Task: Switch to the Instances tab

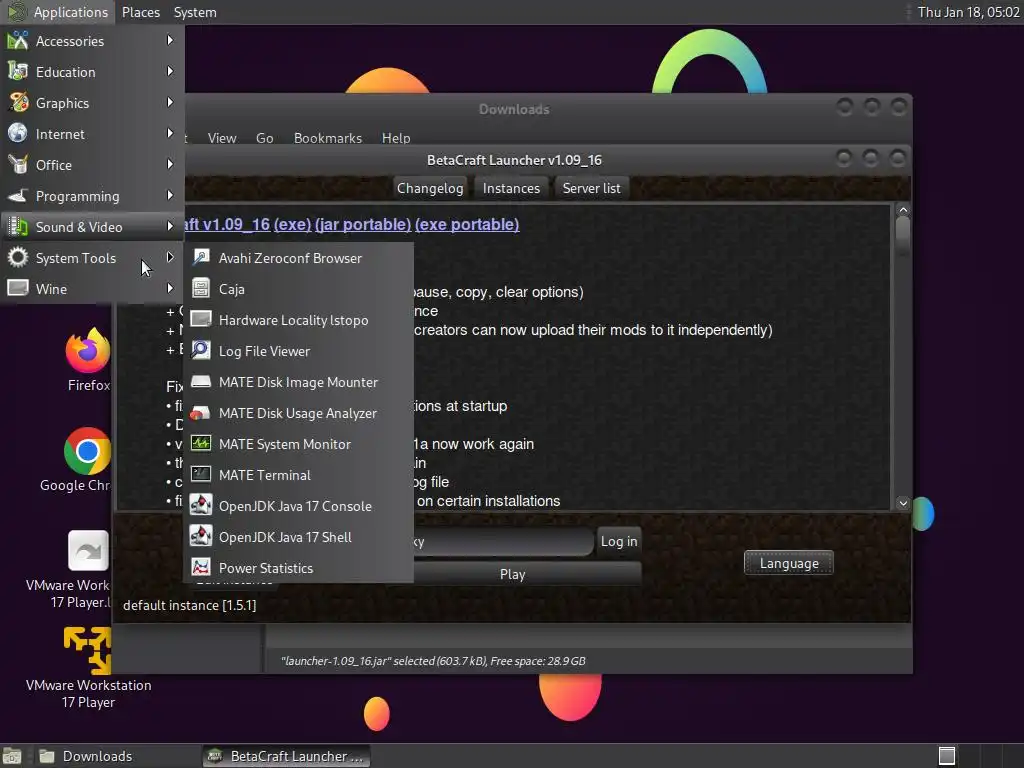Action: click(511, 188)
